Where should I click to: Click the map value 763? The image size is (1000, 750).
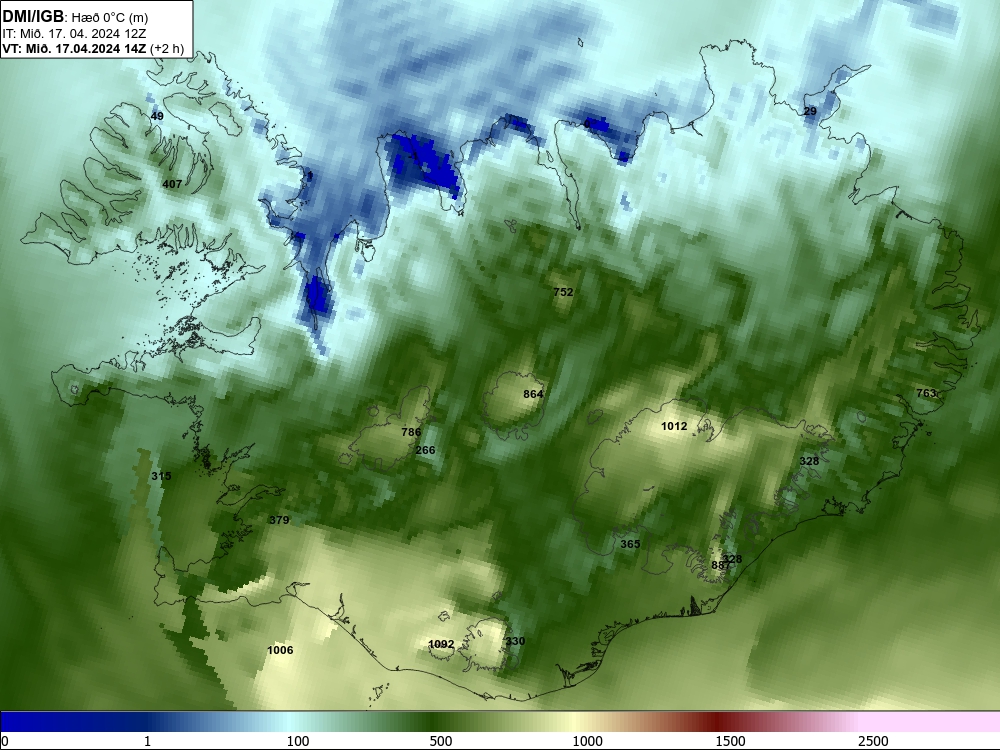tap(925, 393)
